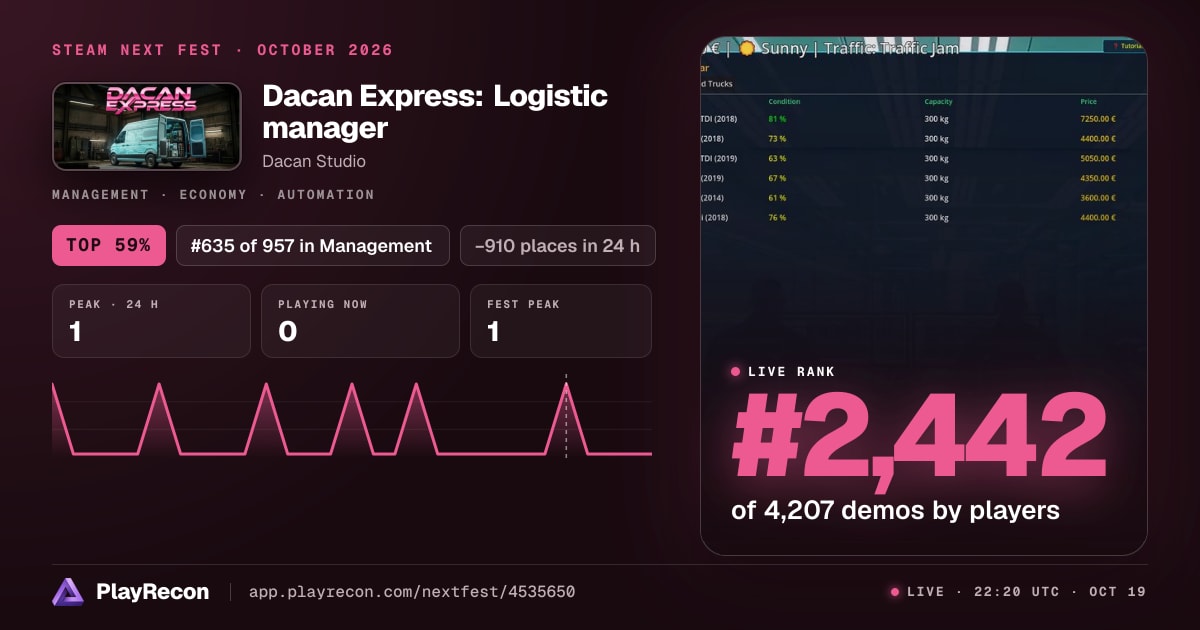The image size is (1200, 630).
Task: Click the PEAK · 24 H stat card
Action: point(151,321)
